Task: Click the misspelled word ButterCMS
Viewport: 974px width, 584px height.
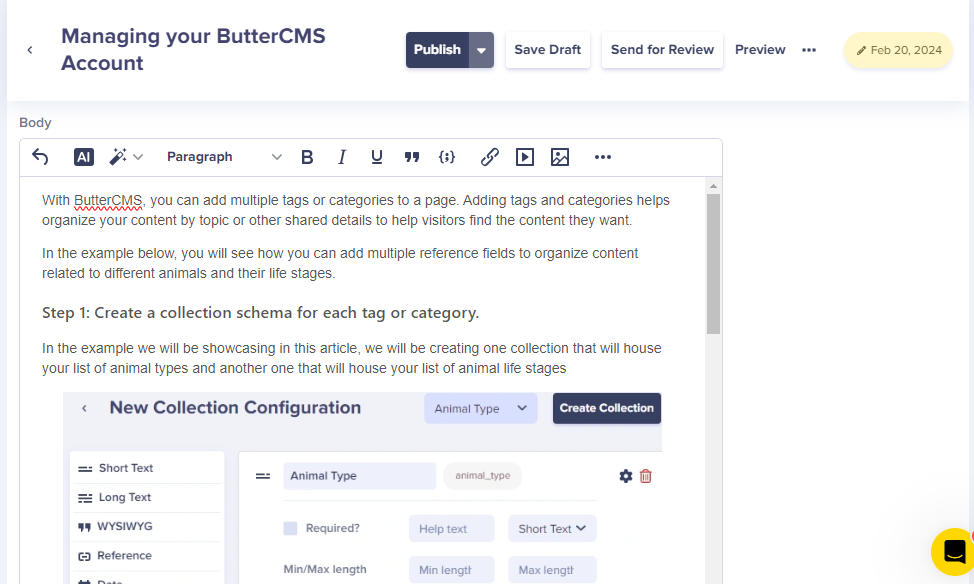Action: (108, 201)
